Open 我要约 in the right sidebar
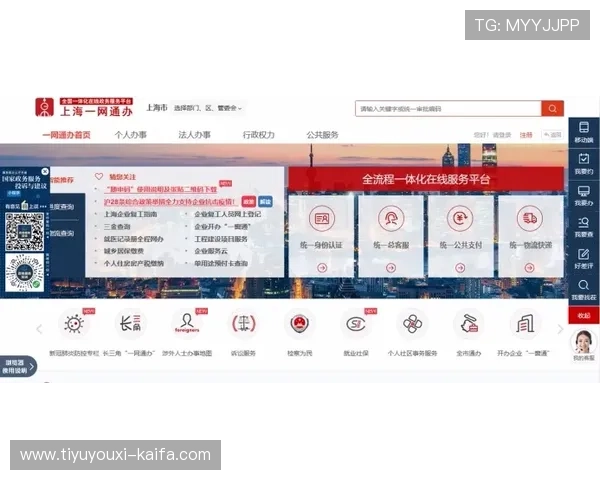This screenshot has width=600, height=480. tap(584, 164)
